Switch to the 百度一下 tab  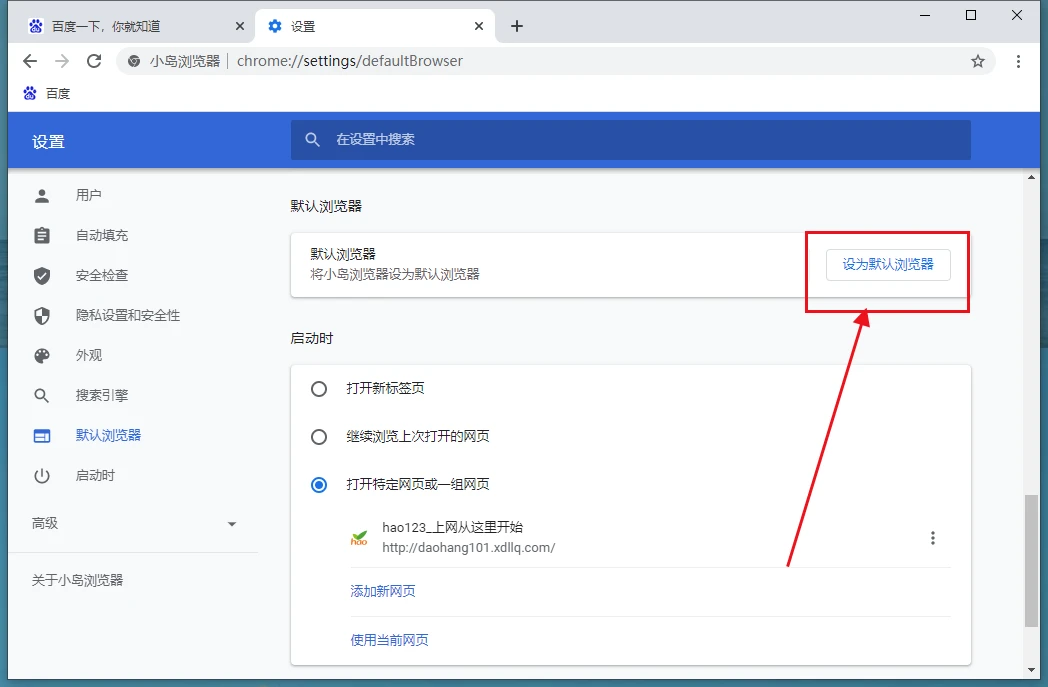pyautogui.click(x=136, y=26)
